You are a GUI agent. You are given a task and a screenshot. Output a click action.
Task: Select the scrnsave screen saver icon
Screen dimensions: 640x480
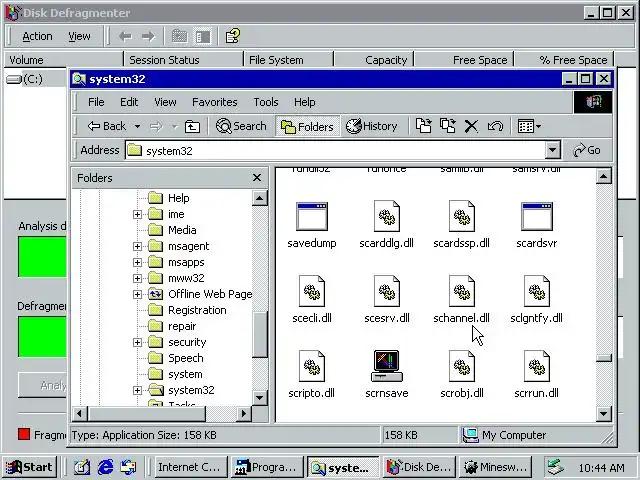click(x=387, y=366)
